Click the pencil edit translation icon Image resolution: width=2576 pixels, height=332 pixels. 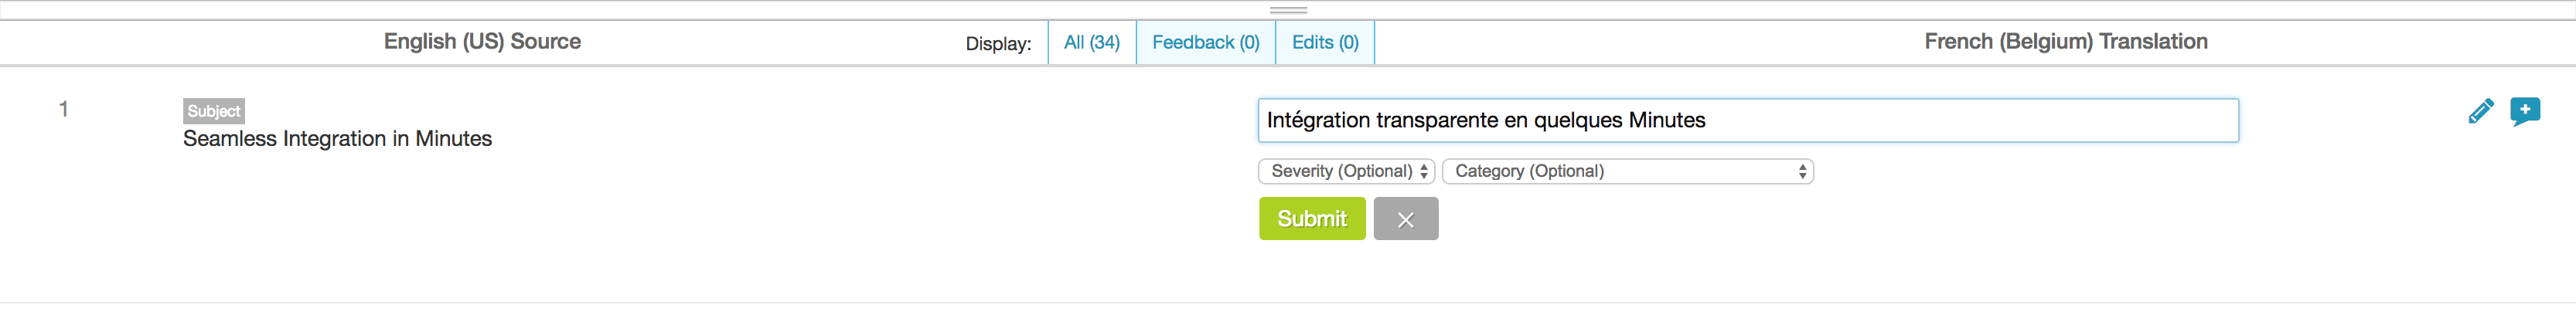pos(2480,111)
